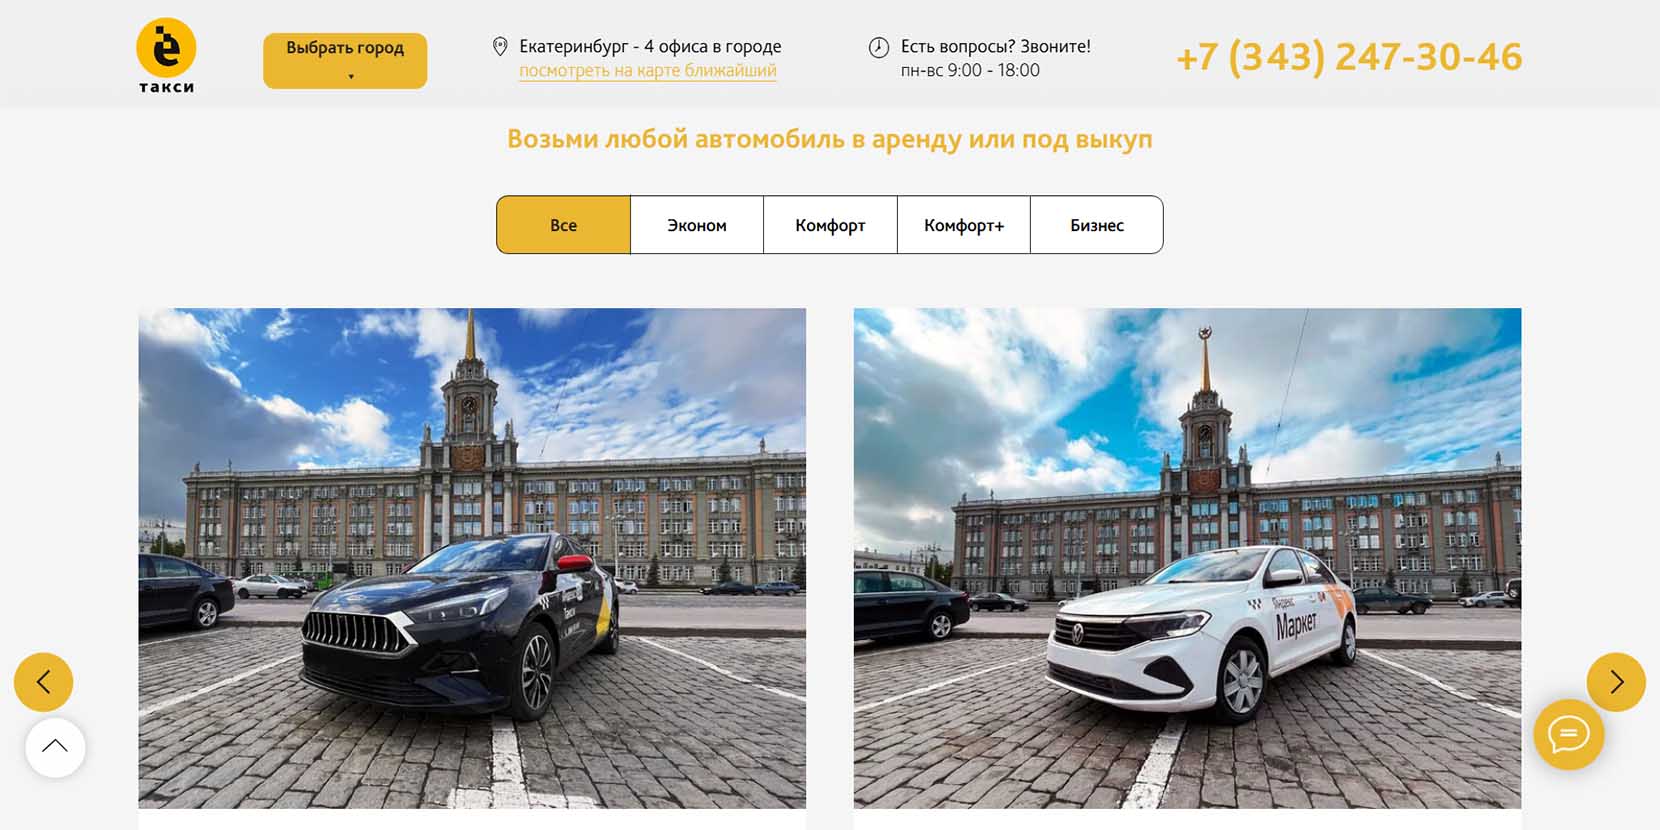Switch to the Эконом tab
The height and width of the screenshot is (830, 1660).
[x=697, y=225]
